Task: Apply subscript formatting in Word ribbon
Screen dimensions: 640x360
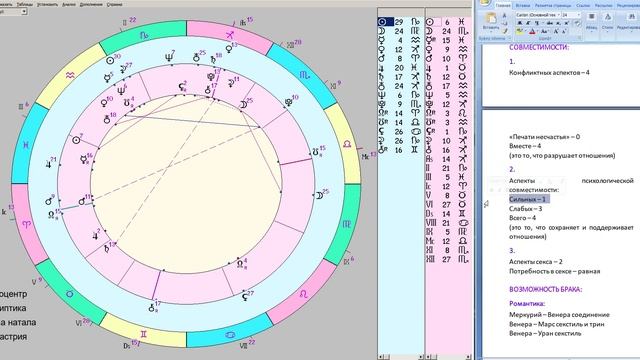Action: (558, 23)
